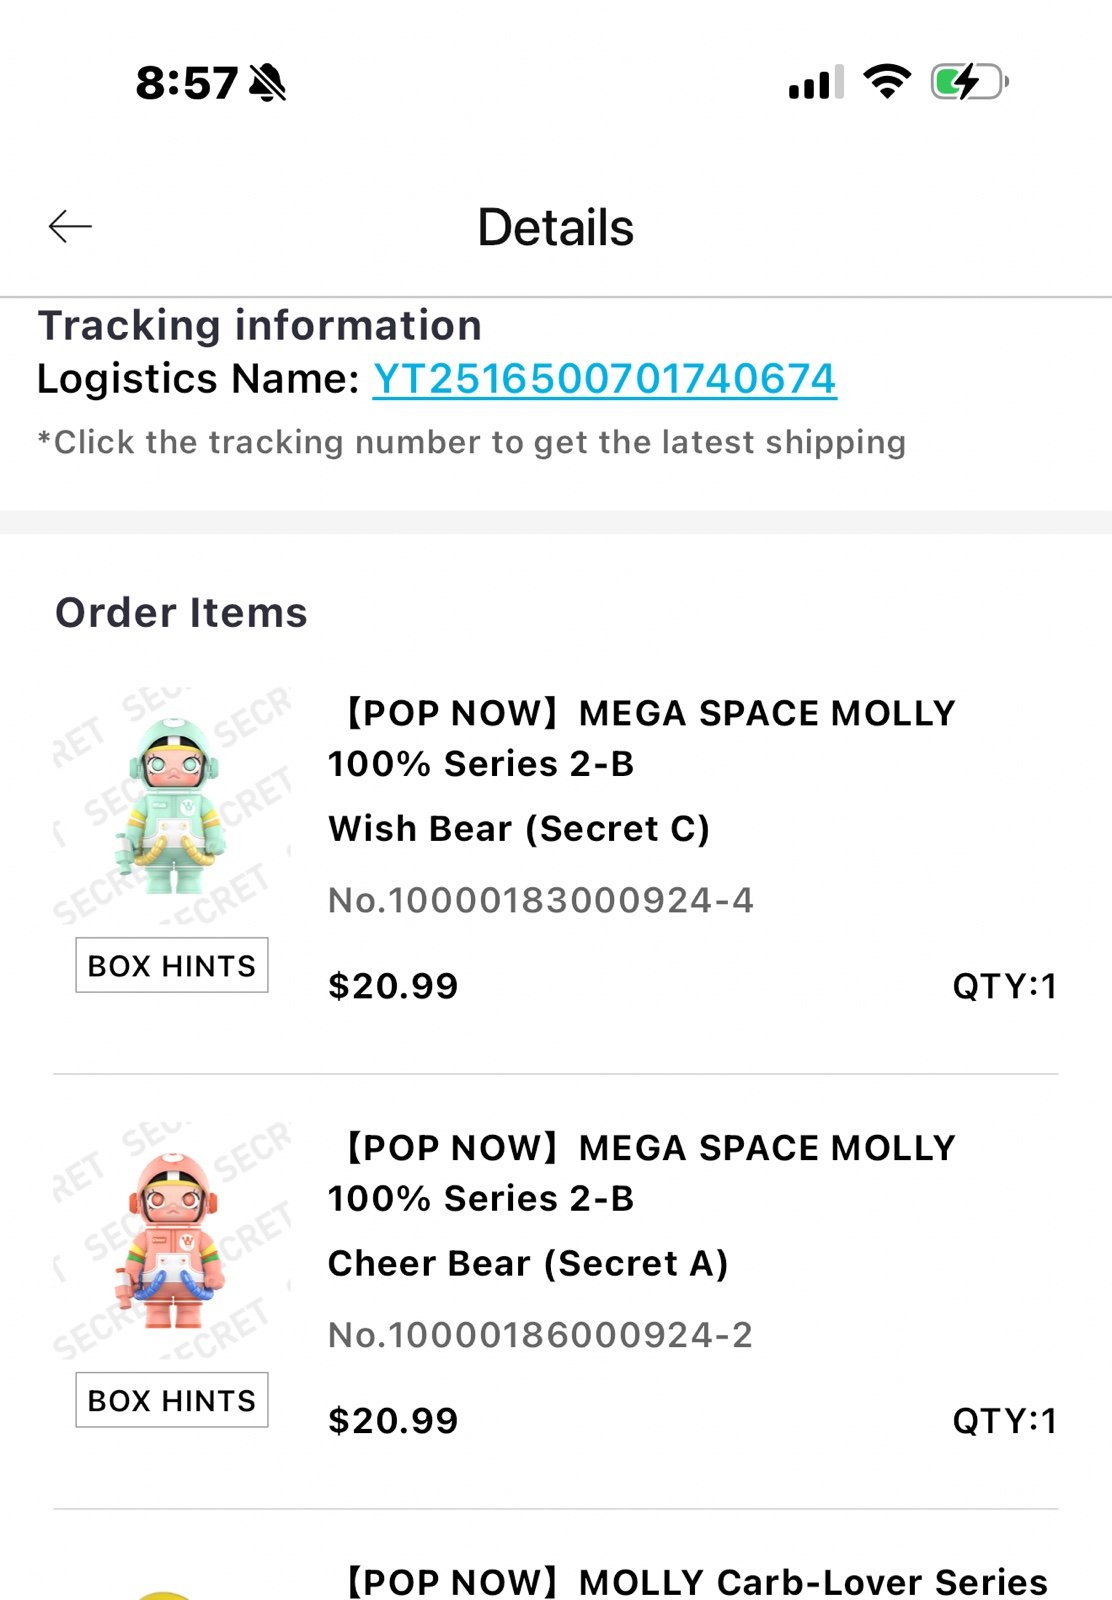
Task: Tap the Tracking information heading
Action: [x=259, y=326]
